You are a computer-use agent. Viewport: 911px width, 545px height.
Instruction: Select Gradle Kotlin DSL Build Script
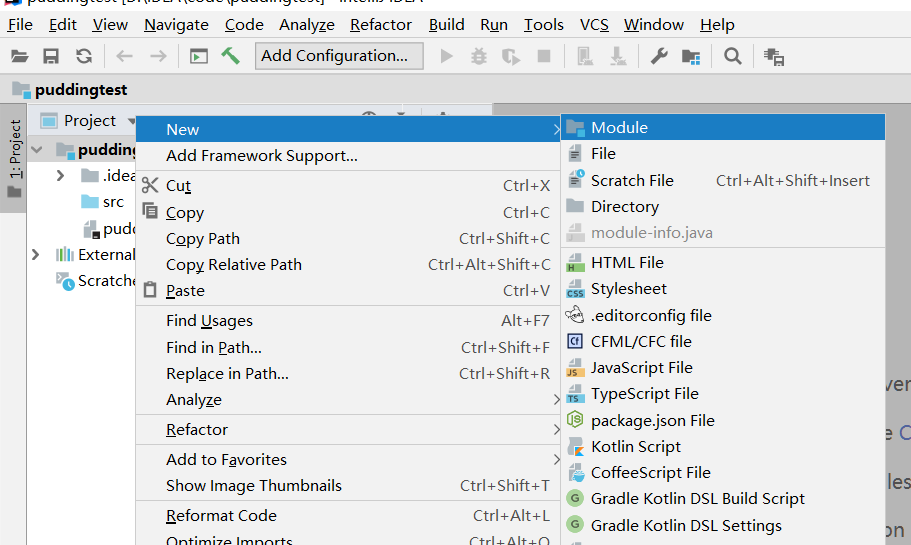[x=723, y=499]
